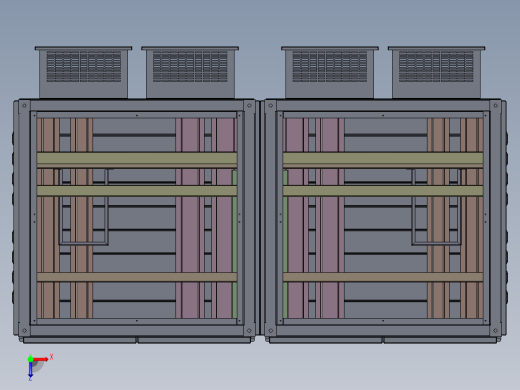Pick the small rectangular frame inside left cabinet
520x390 pixels.
click(x=84, y=207)
